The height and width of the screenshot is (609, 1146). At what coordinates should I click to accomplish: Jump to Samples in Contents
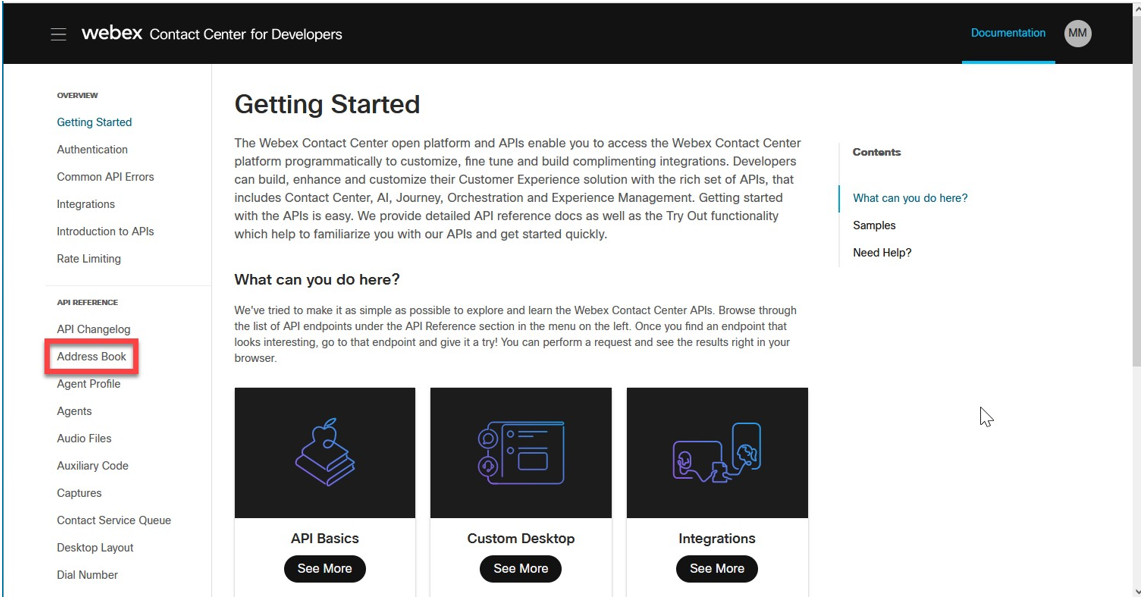(x=874, y=225)
